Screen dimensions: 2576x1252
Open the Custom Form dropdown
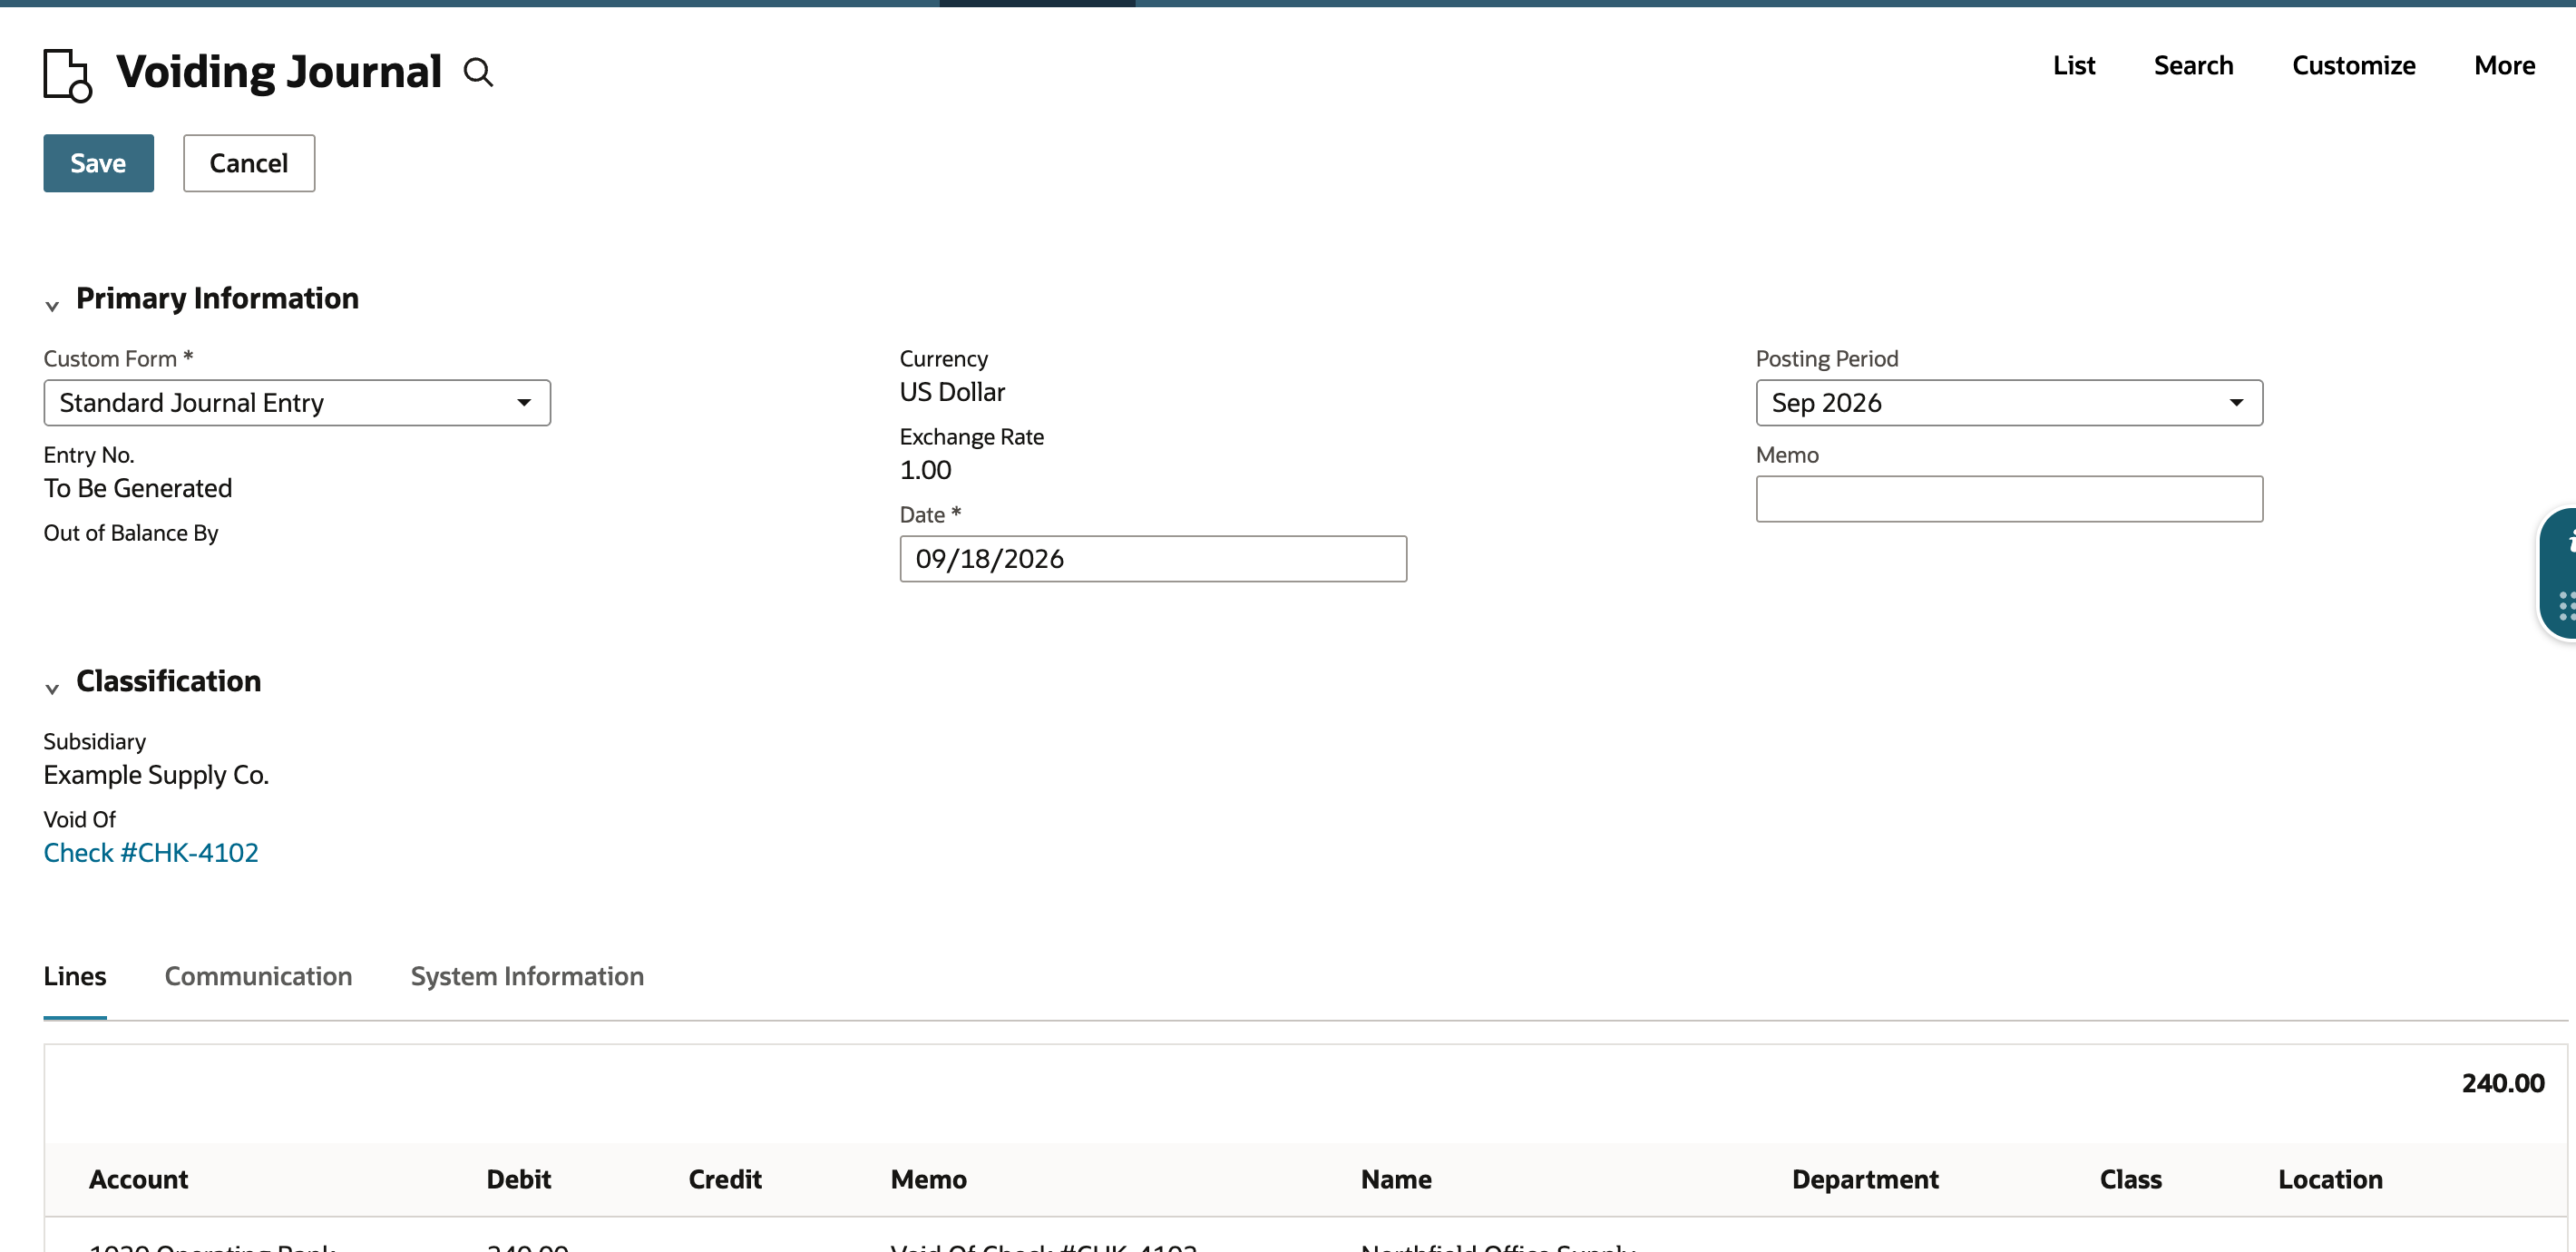click(297, 403)
